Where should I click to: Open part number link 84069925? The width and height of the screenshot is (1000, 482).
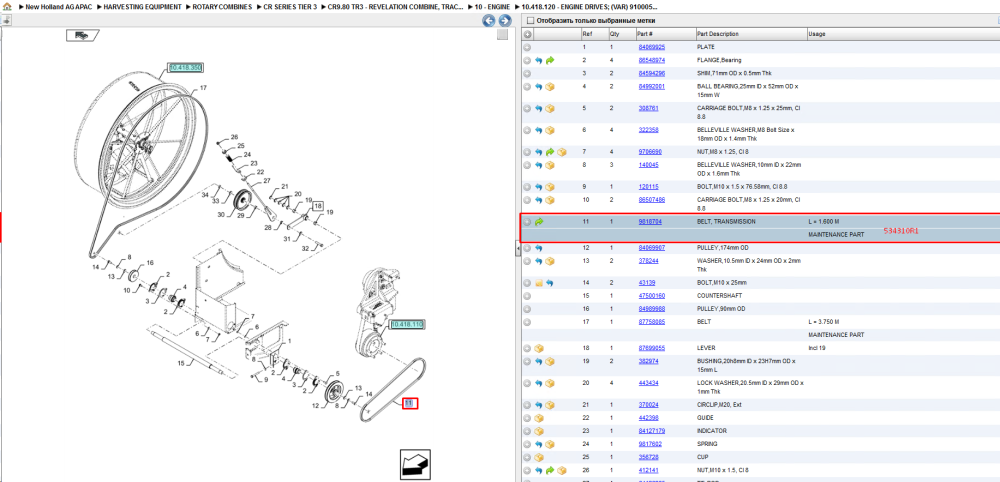click(x=652, y=47)
